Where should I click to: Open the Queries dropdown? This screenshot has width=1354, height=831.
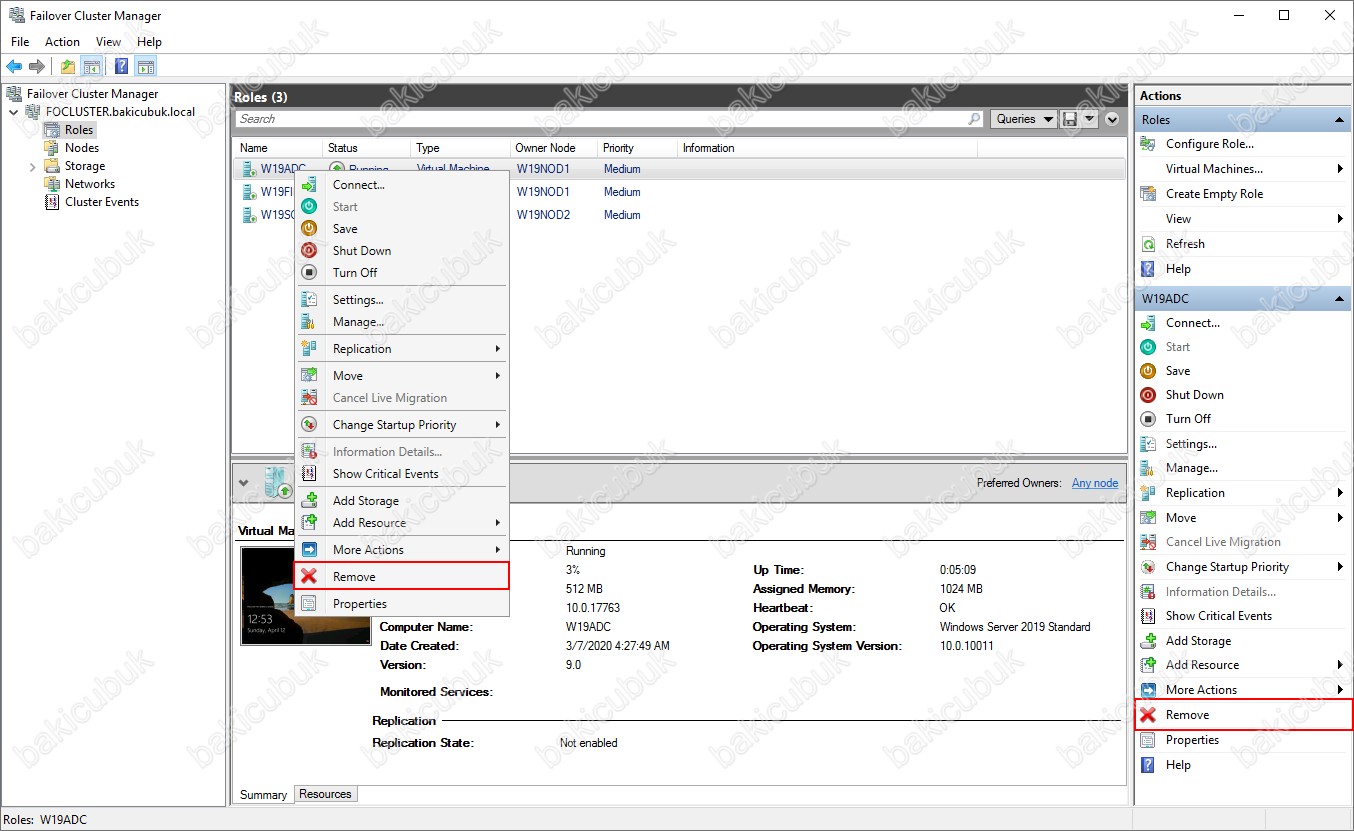(x=1024, y=119)
